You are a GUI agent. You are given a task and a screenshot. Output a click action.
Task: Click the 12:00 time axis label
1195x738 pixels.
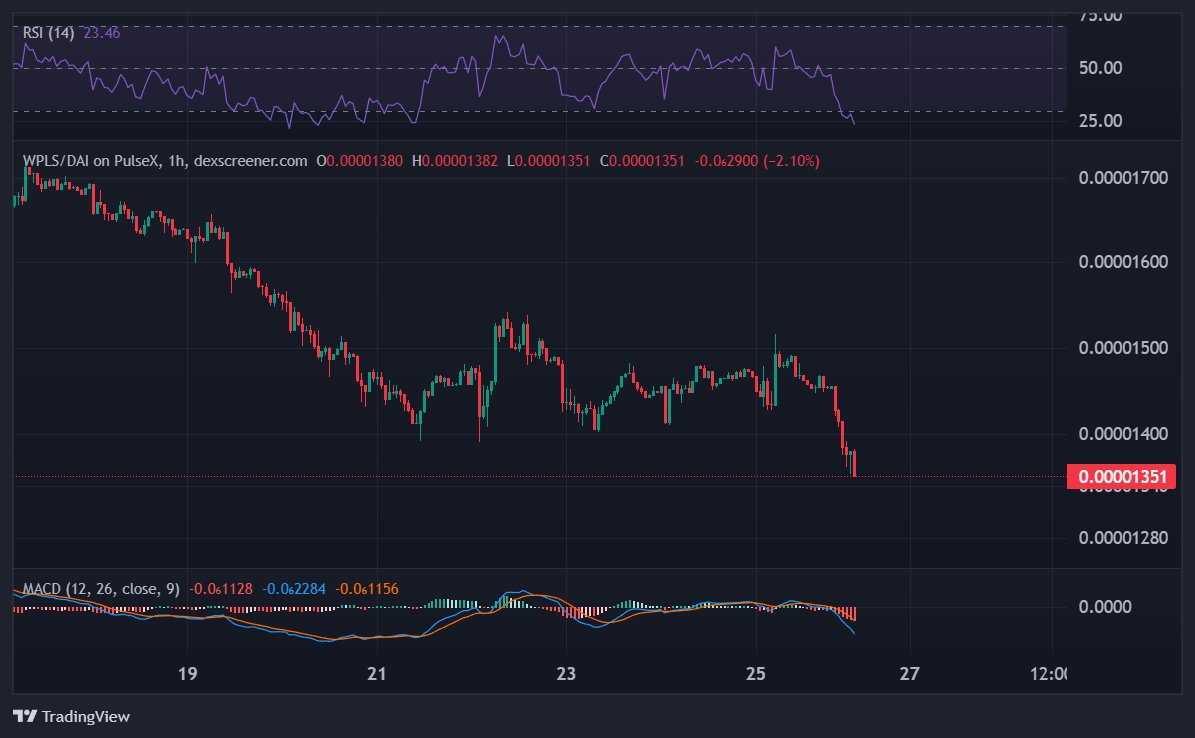[1049, 674]
